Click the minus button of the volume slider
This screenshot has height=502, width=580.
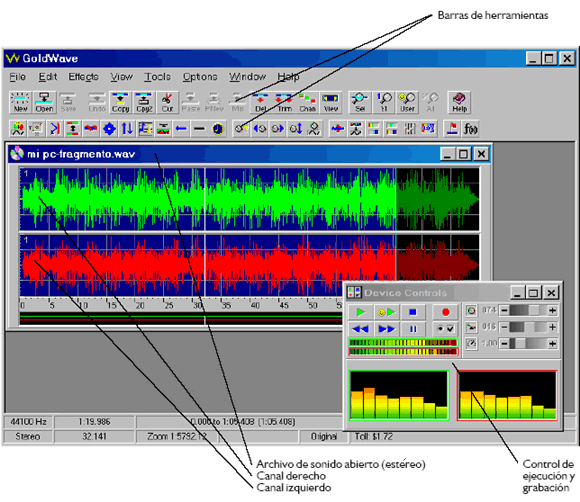pyautogui.click(x=504, y=310)
